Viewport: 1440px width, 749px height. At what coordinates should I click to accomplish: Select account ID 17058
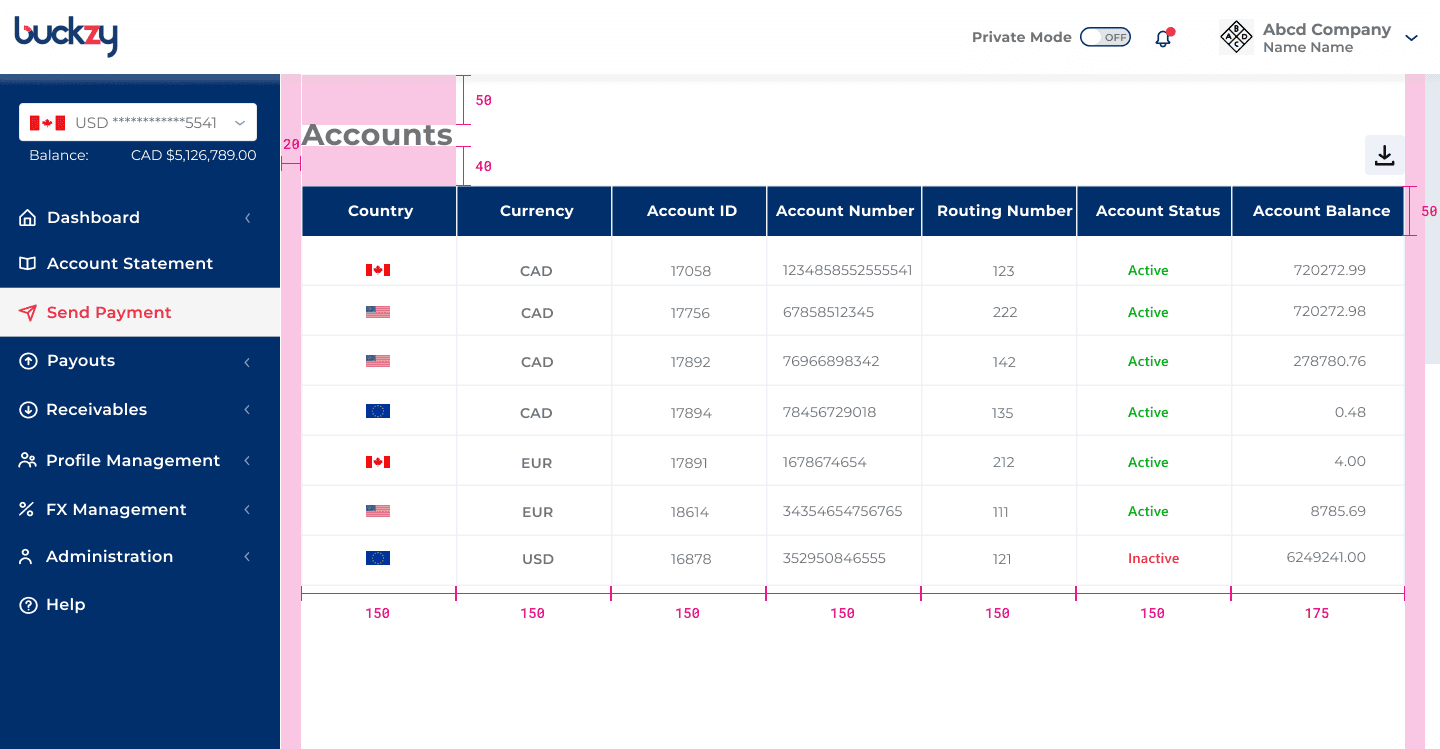(691, 271)
